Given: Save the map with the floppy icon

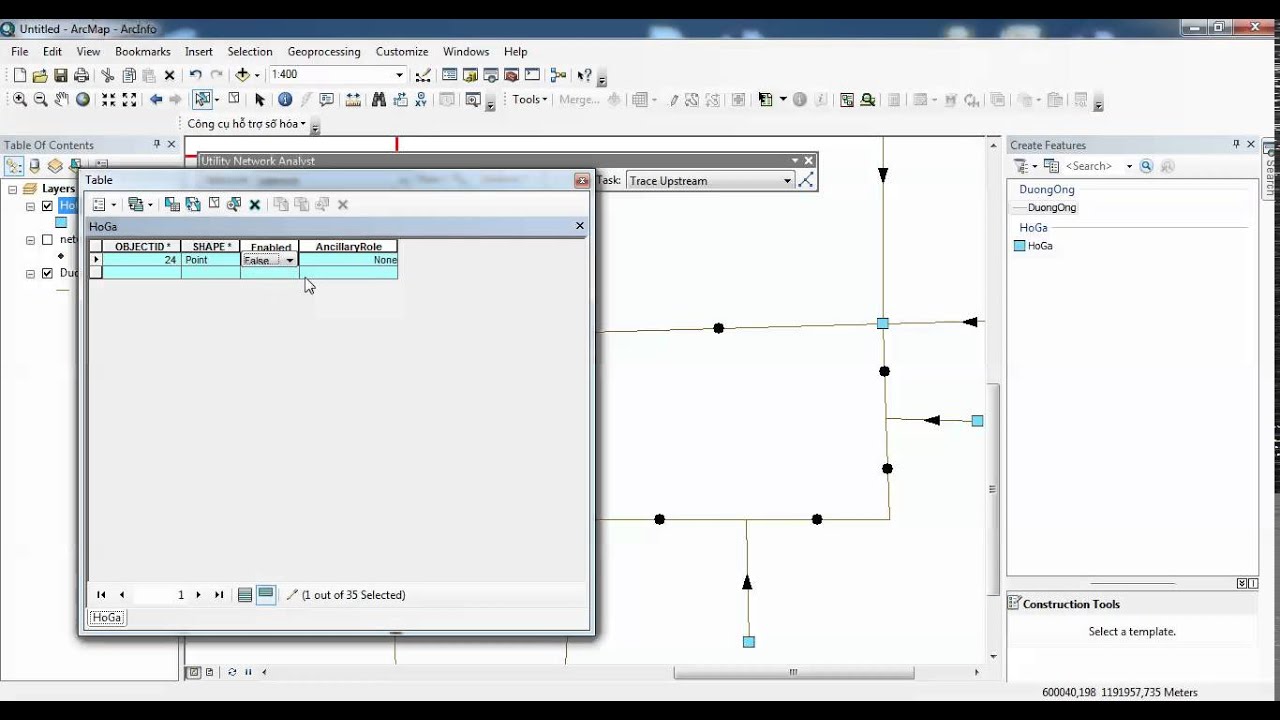Looking at the screenshot, I should click(60, 75).
